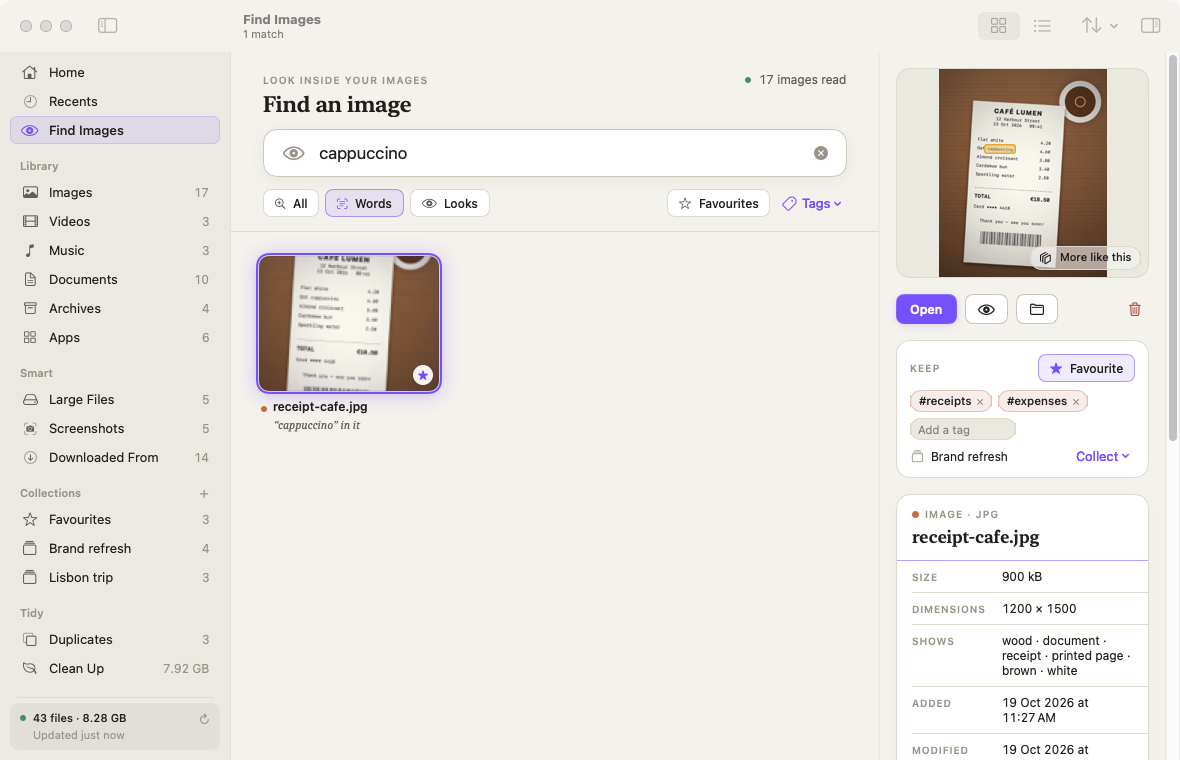Select Find Images in sidebar
1180x760 pixels.
[115, 130]
